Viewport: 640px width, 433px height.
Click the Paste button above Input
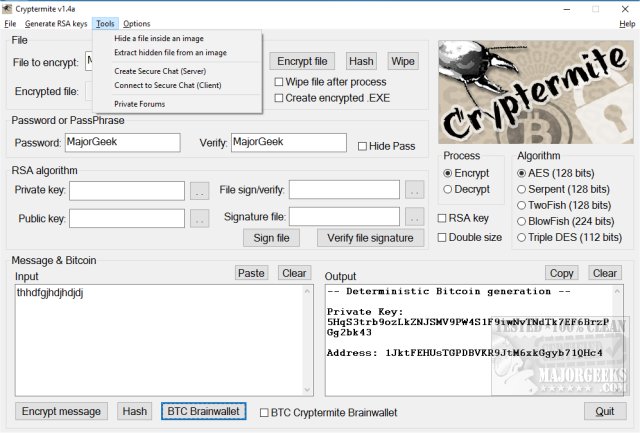(251, 273)
